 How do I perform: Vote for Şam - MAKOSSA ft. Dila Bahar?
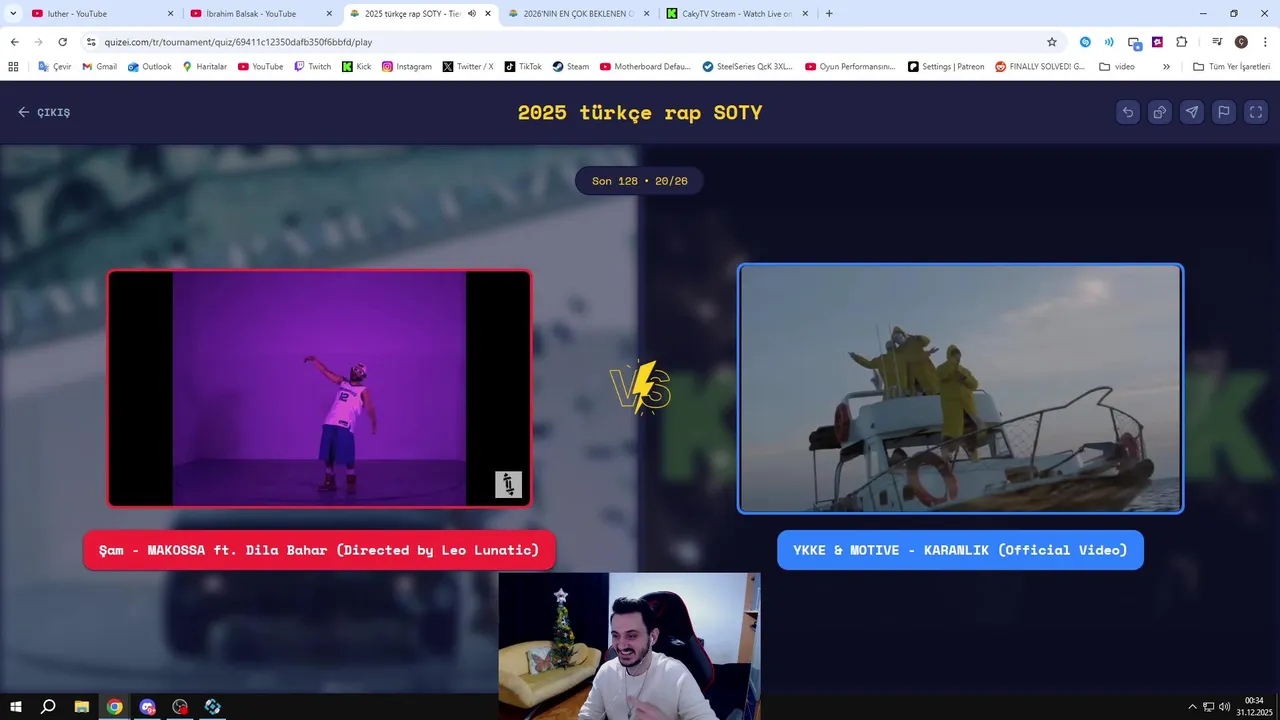click(x=319, y=550)
